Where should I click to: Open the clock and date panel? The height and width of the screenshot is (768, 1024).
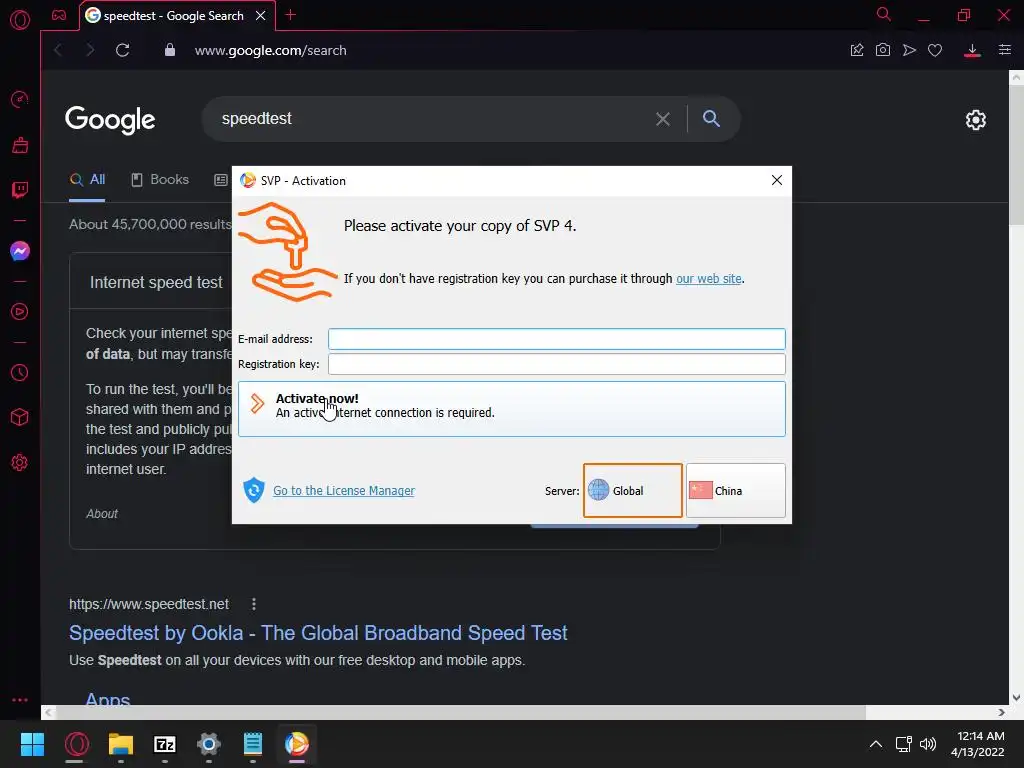click(978, 744)
